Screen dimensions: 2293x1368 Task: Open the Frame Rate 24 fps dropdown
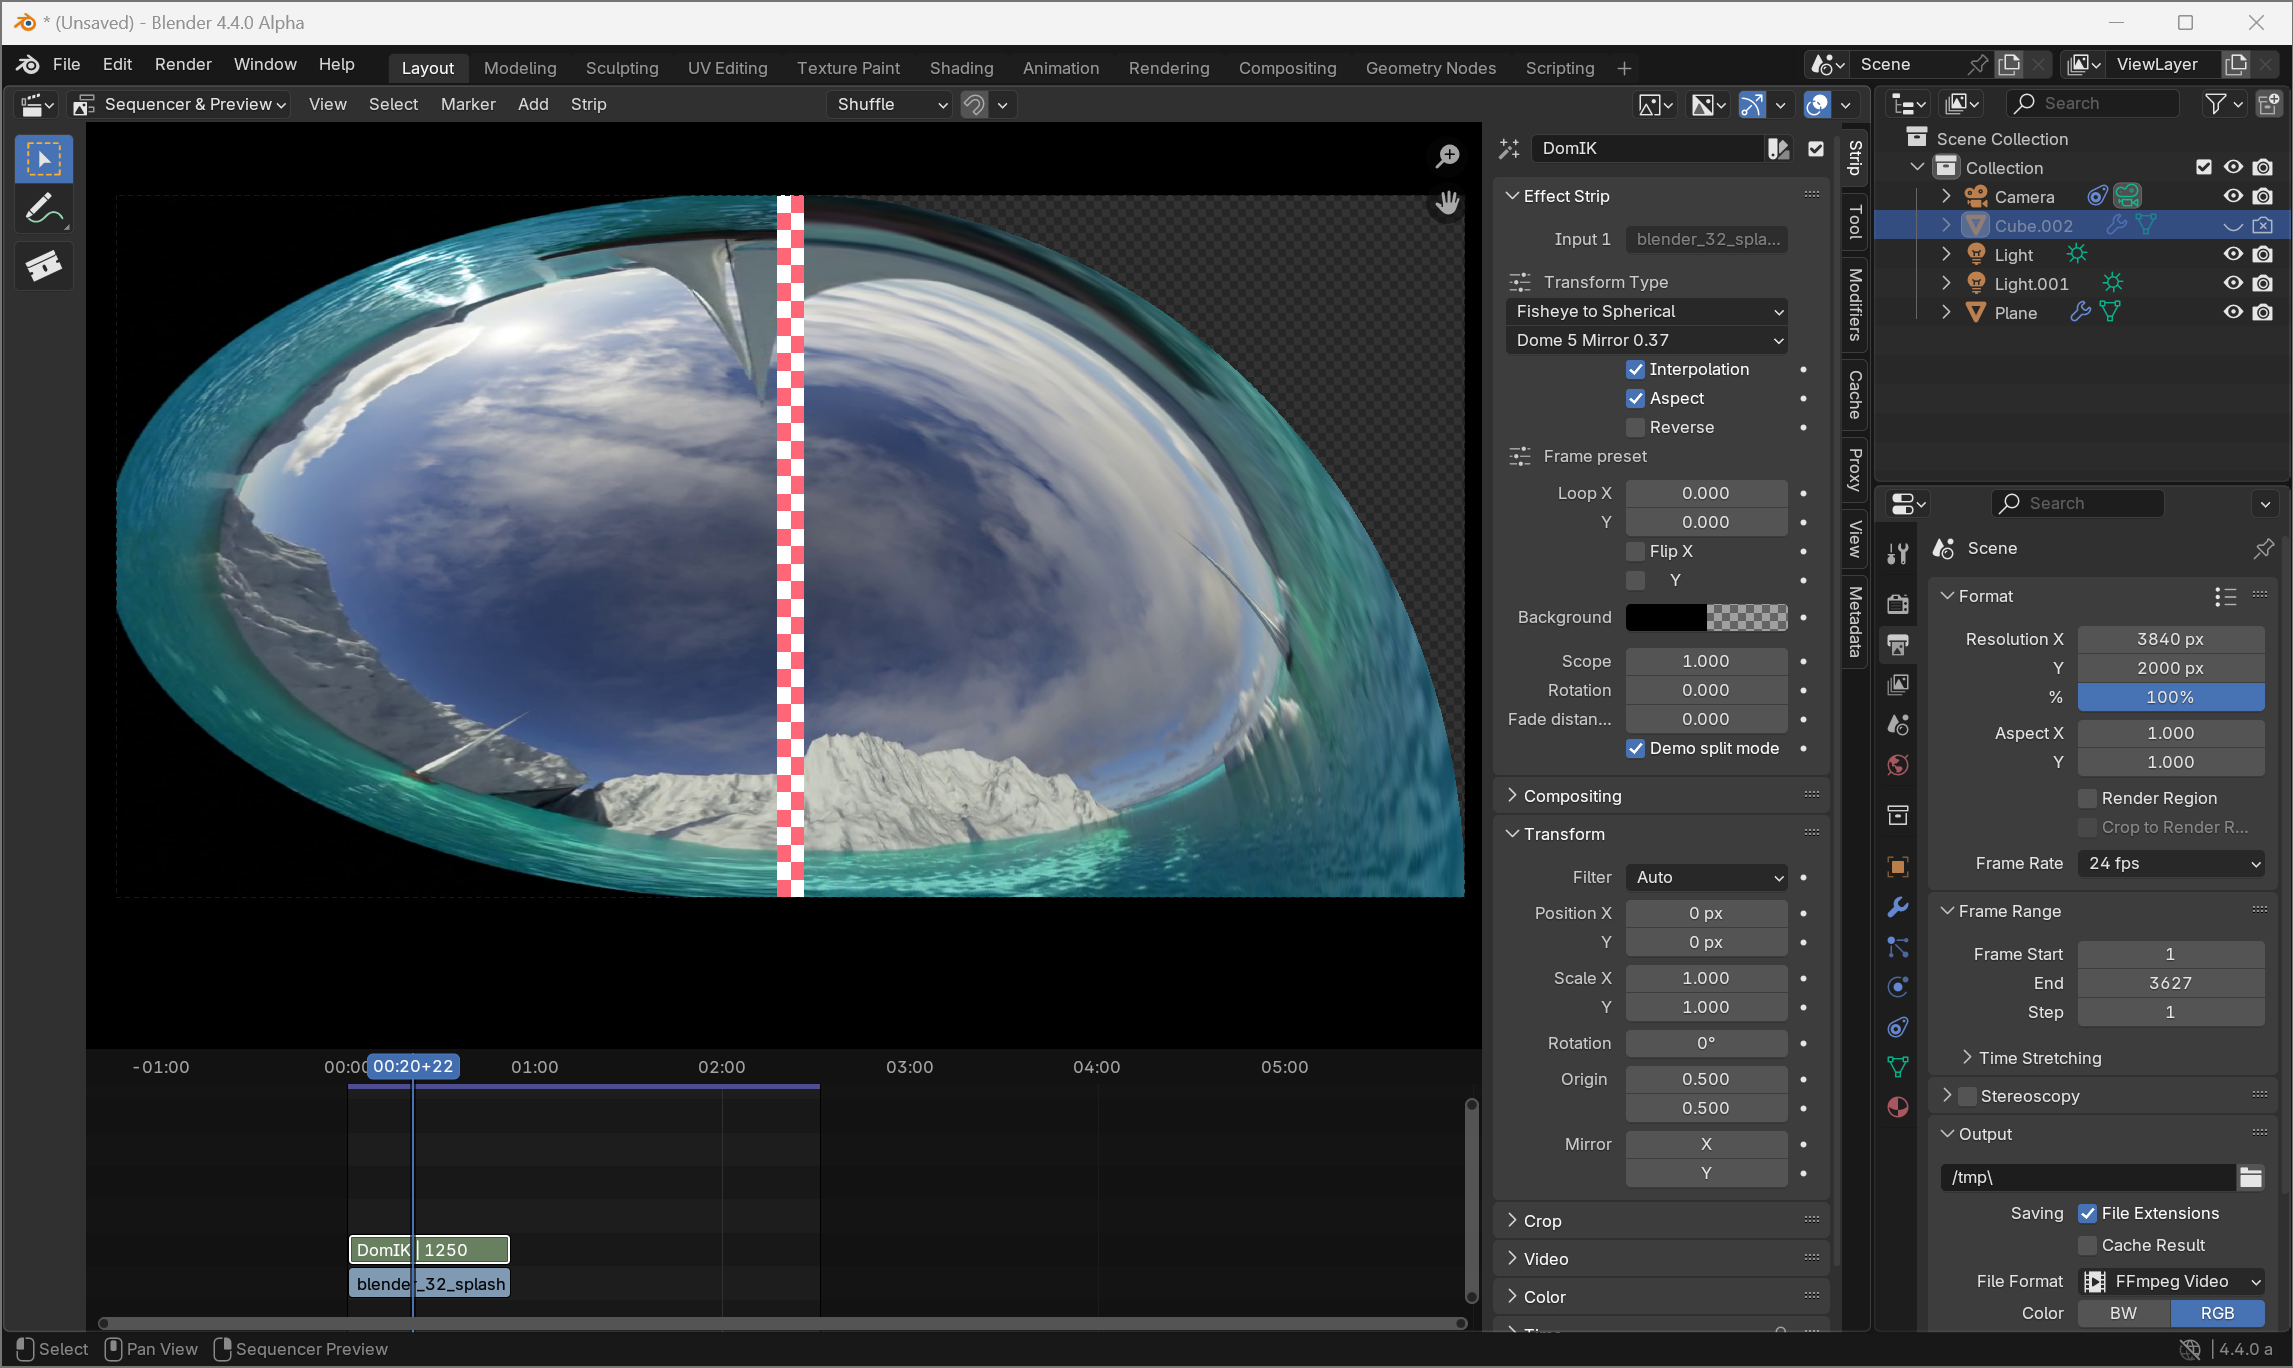click(x=2170, y=863)
